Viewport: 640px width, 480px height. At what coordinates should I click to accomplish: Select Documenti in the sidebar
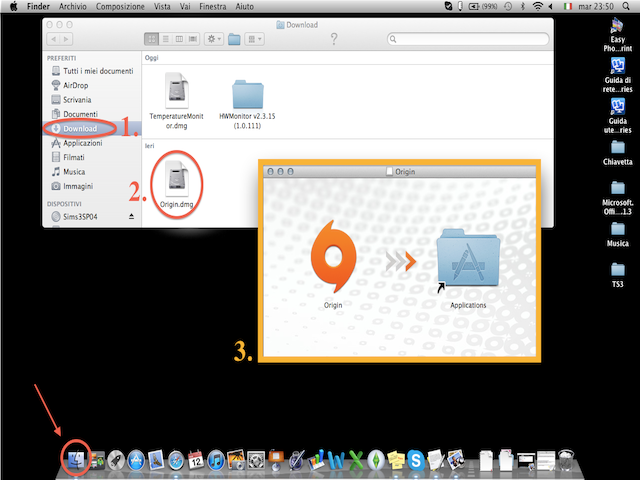pos(92,114)
